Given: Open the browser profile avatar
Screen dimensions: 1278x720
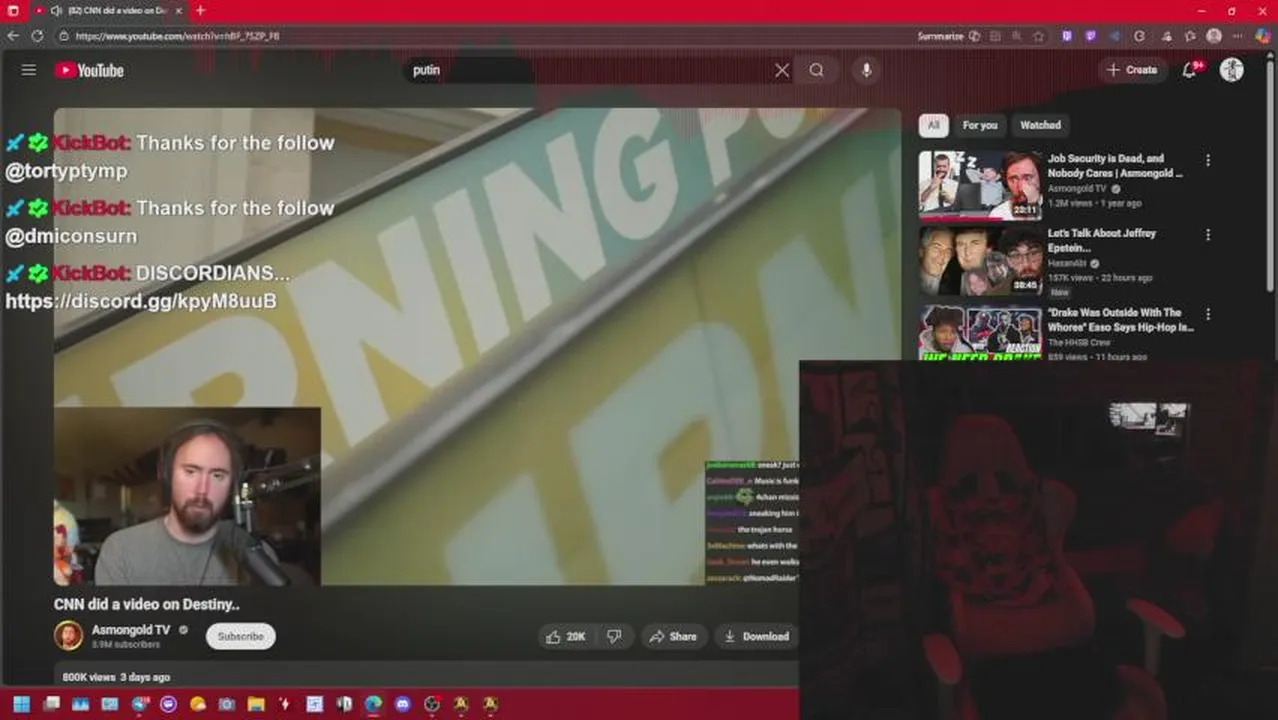Looking at the screenshot, I should pos(1214,36).
